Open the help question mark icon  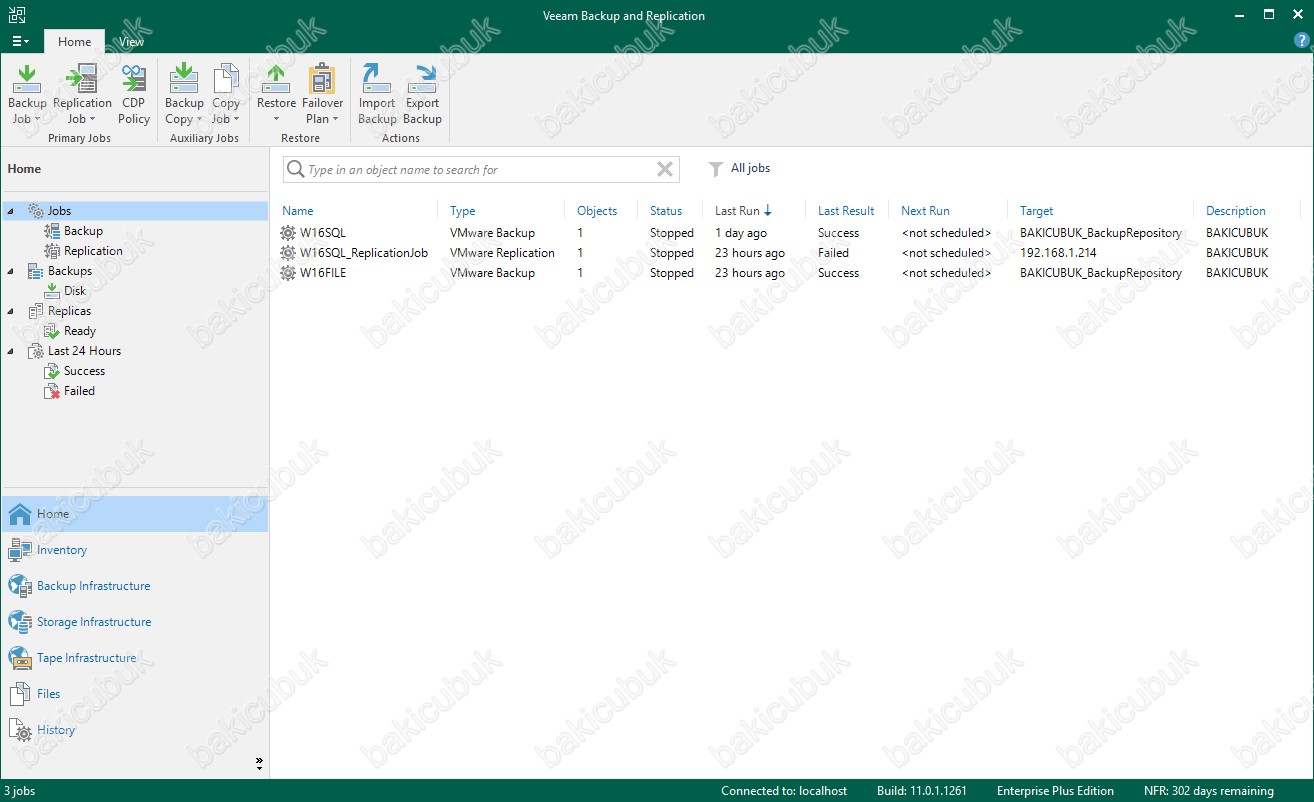(1301, 41)
